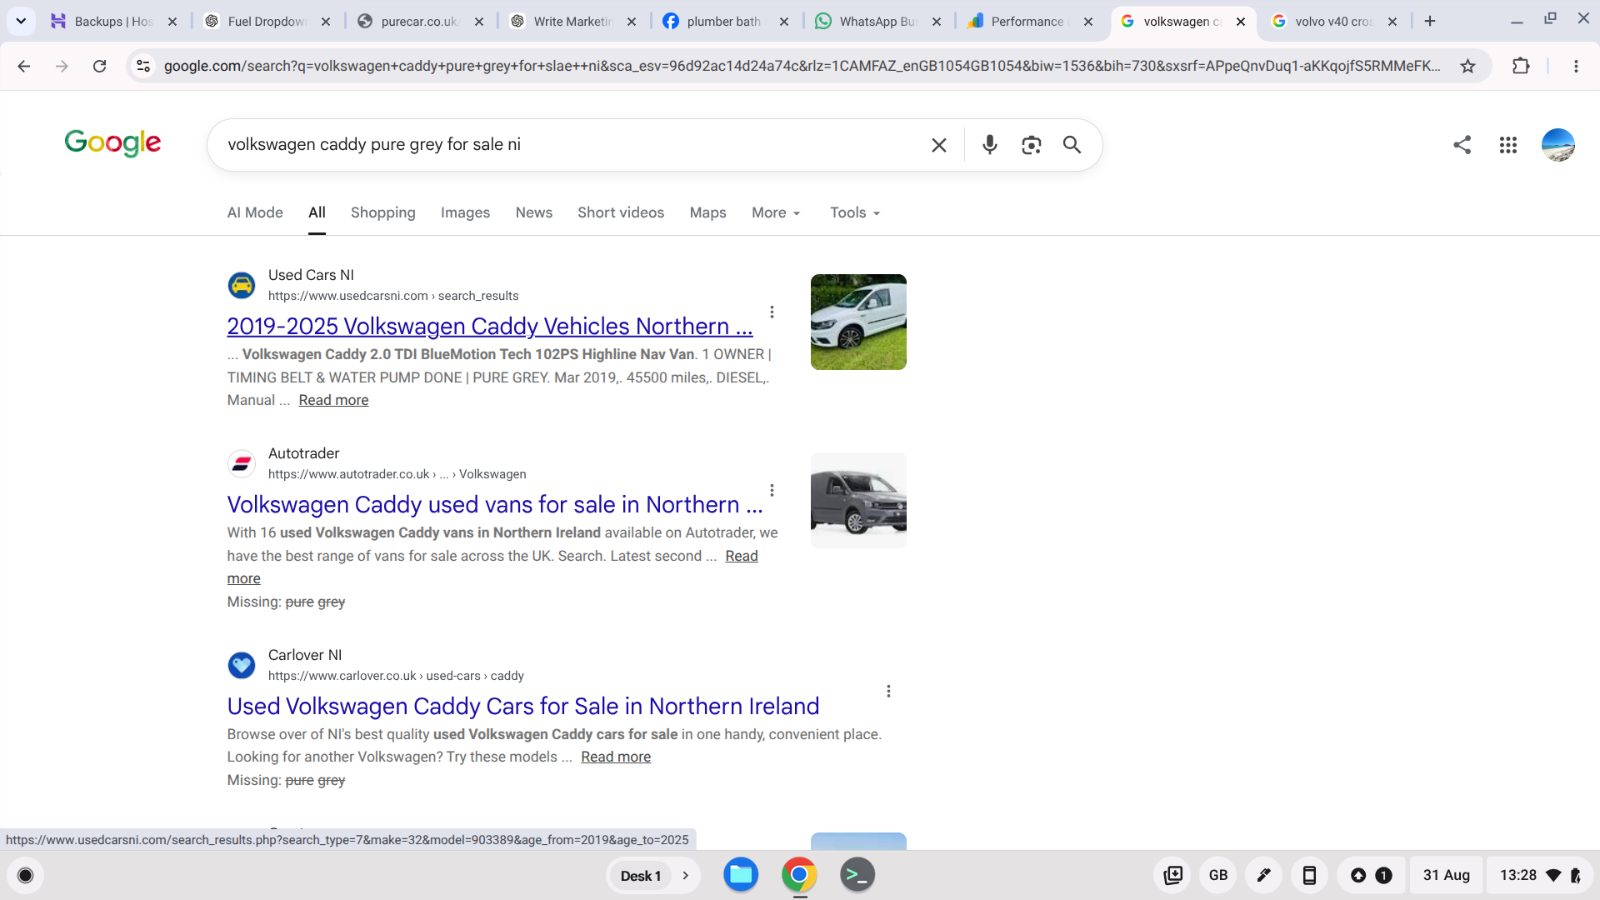Switch to the News results tab

tap(534, 213)
